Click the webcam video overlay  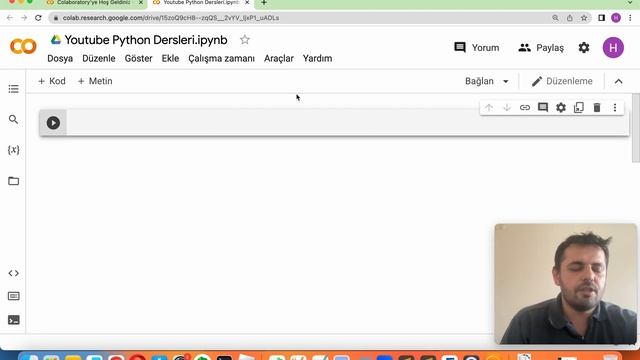(x=565, y=284)
